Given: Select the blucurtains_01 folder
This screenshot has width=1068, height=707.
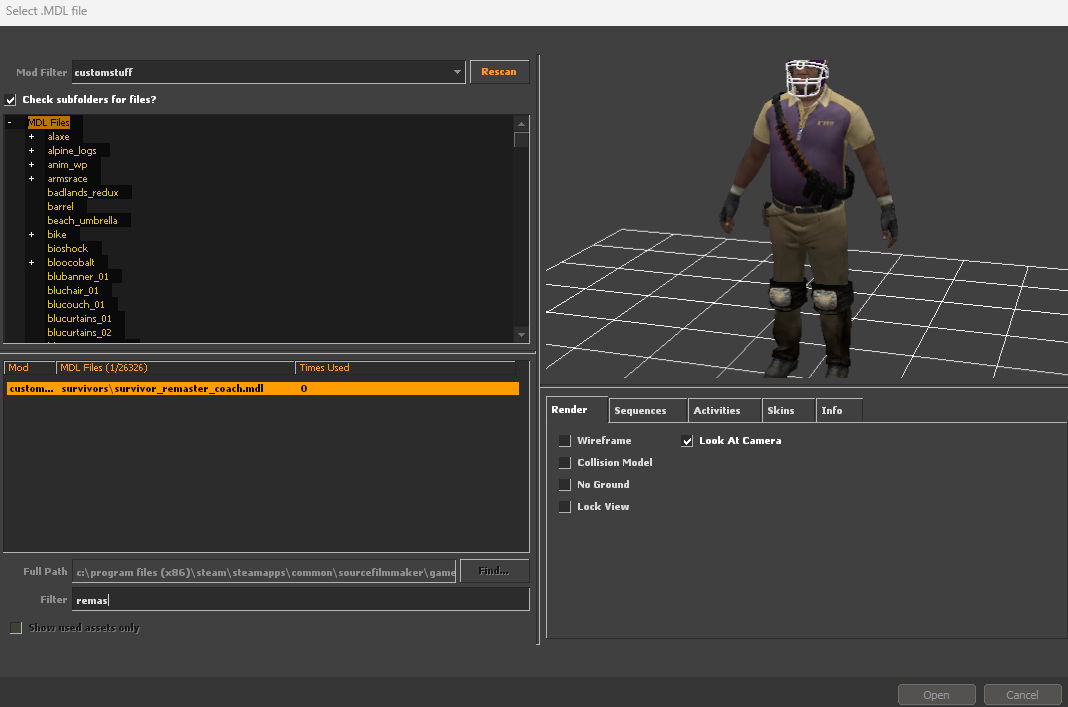Looking at the screenshot, I should point(79,319).
